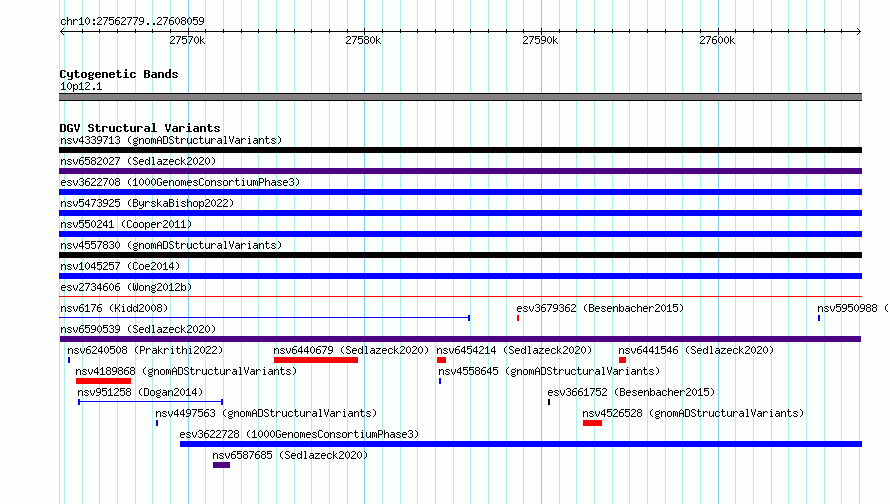Screen dimensions: 890x504
Task: Click the nsv4339713 gnomAD black variant bar
Action: (460, 150)
